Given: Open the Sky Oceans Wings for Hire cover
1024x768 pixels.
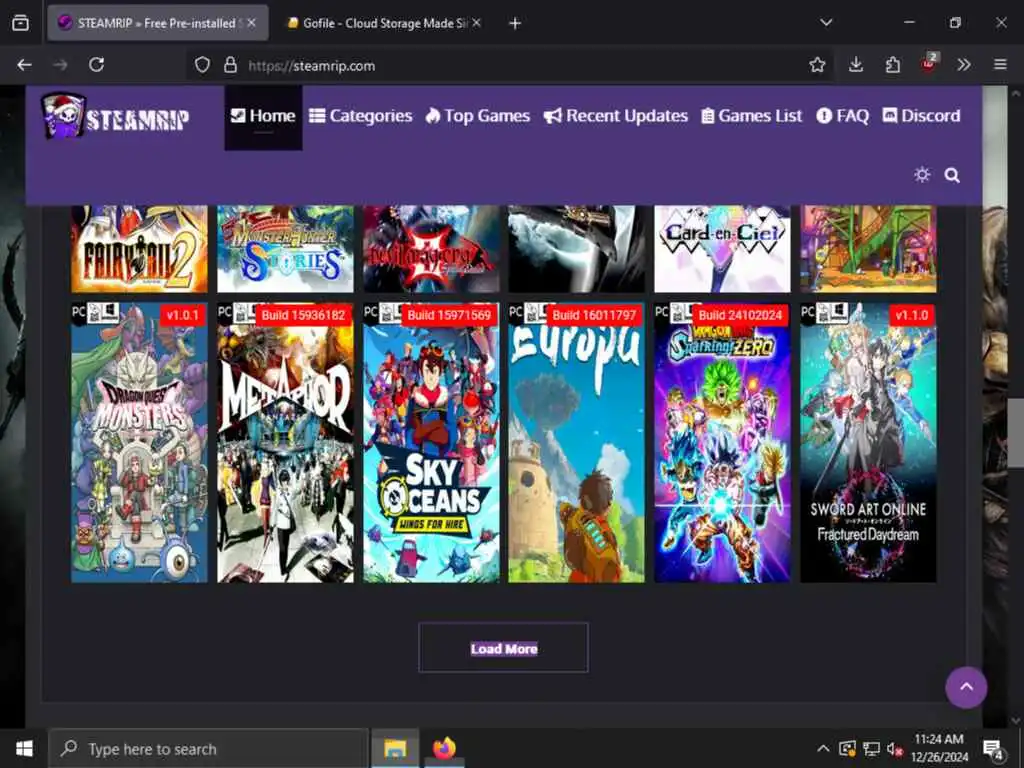Looking at the screenshot, I should (x=431, y=443).
